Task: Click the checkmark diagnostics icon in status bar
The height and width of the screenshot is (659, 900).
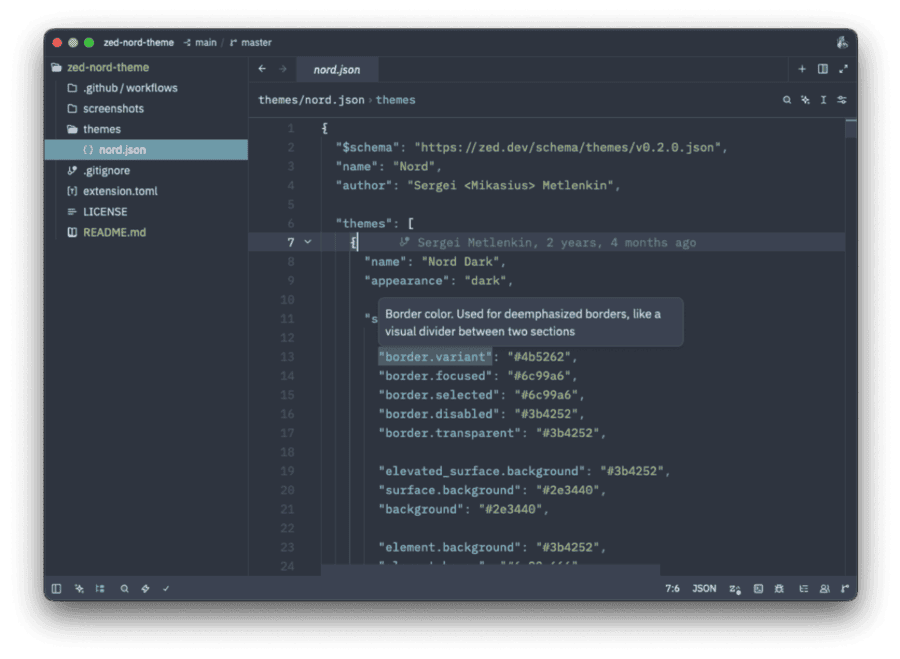Action: click(x=166, y=588)
